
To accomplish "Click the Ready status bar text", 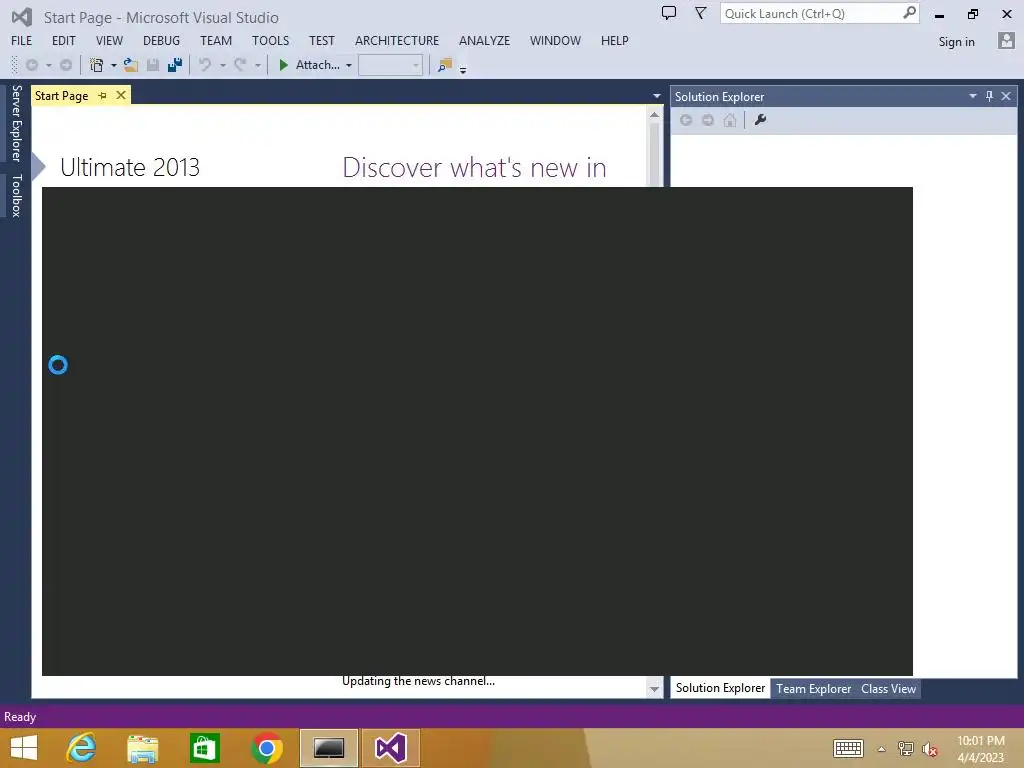I will pos(20,717).
